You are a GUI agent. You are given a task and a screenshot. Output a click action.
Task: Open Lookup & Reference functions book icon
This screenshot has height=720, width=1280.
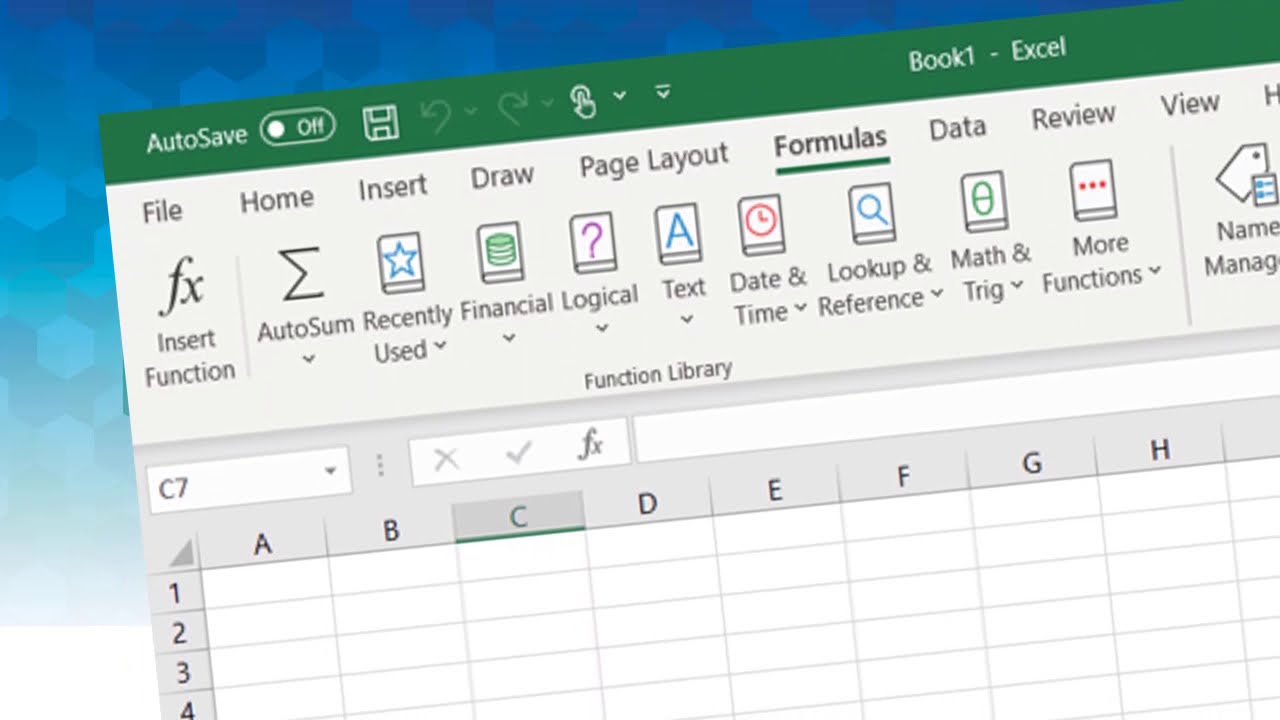pyautogui.click(x=872, y=213)
